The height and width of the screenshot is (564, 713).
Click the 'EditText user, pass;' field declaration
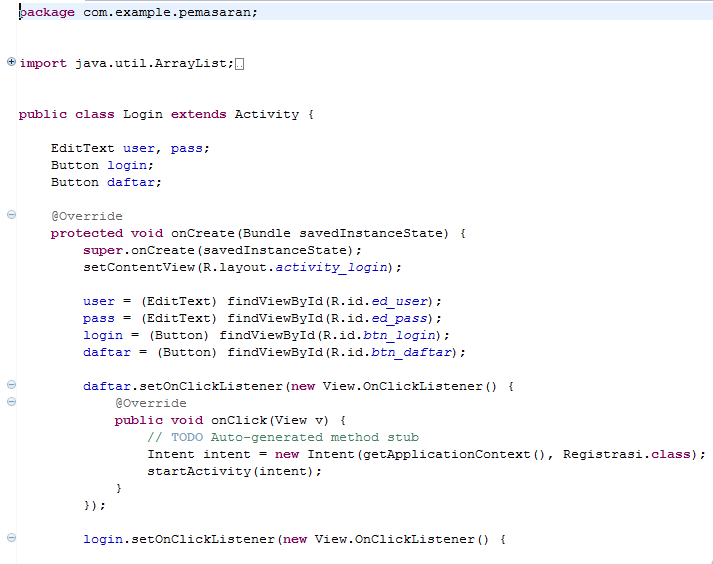tap(130, 148)
